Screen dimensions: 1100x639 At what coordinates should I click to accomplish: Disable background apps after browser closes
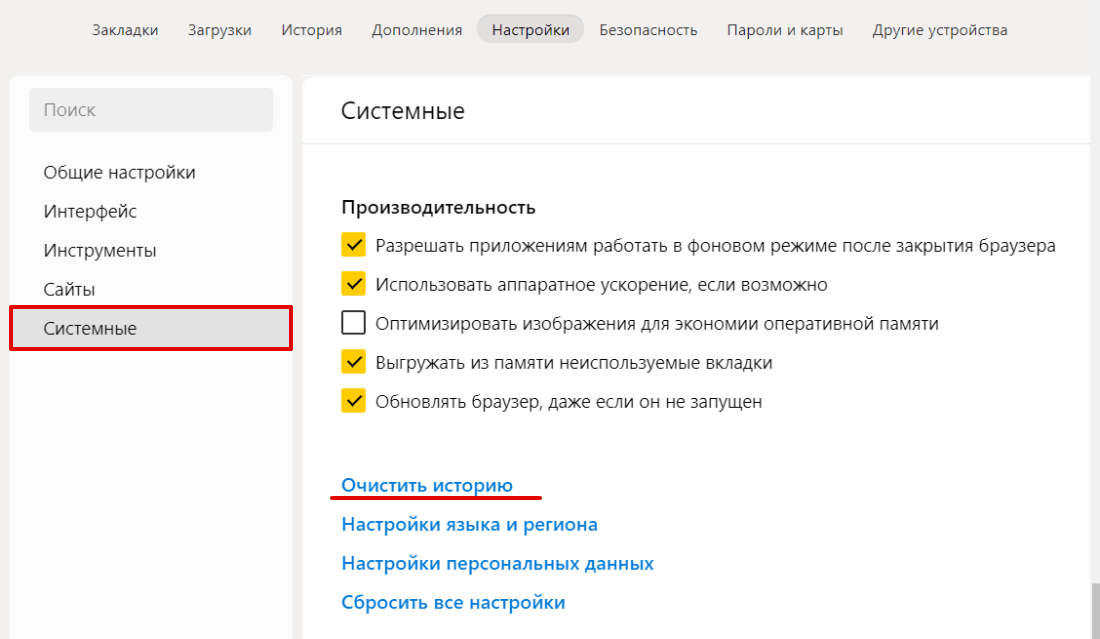353,245
